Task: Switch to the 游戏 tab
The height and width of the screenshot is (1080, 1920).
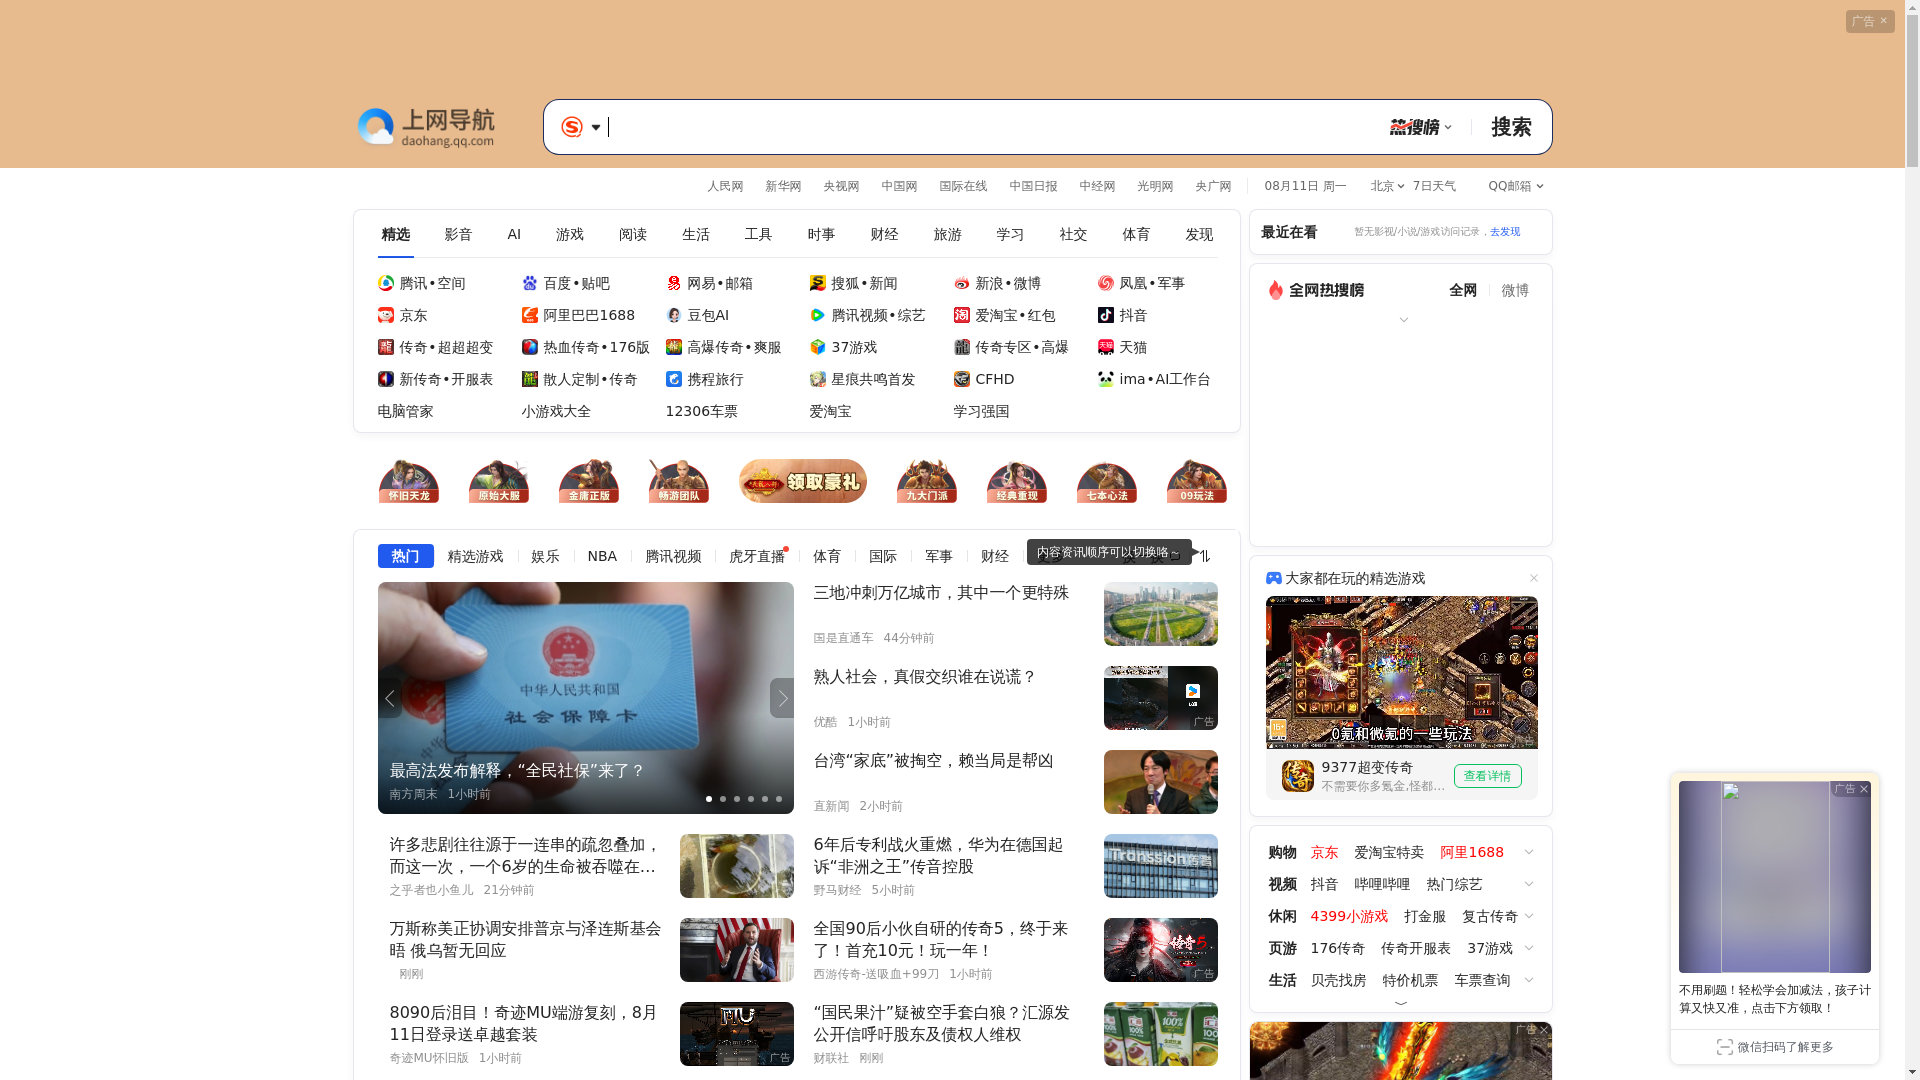Action: click(570, 235)
